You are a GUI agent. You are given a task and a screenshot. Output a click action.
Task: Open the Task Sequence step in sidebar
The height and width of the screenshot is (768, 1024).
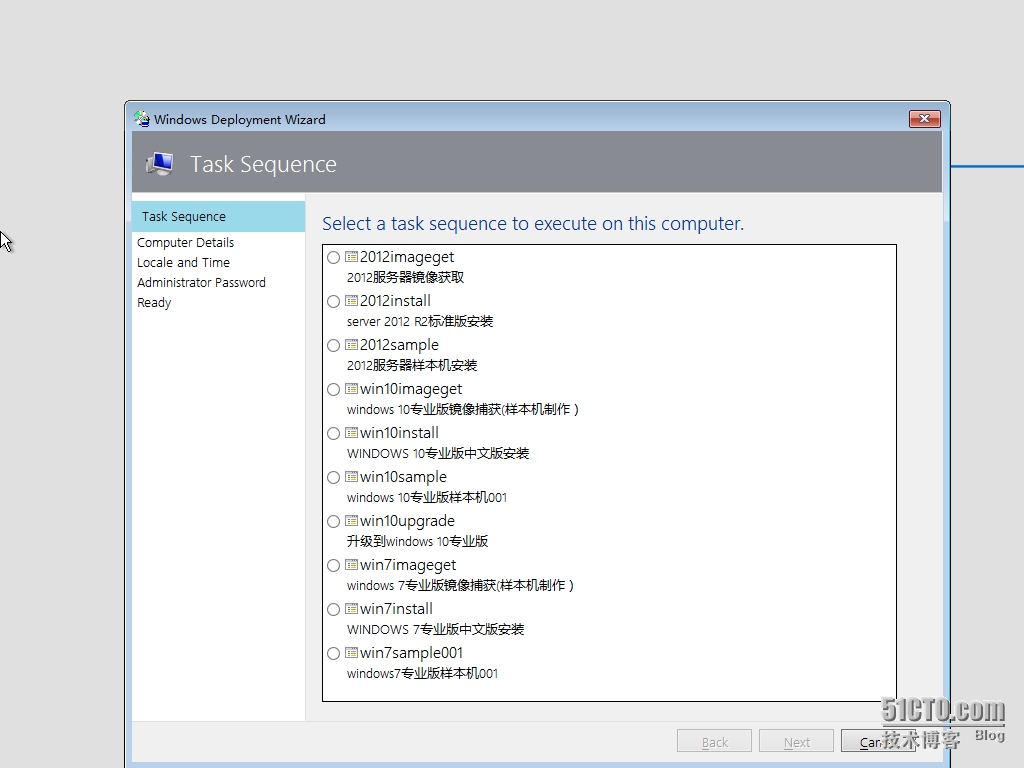click(x=218, y=216)
